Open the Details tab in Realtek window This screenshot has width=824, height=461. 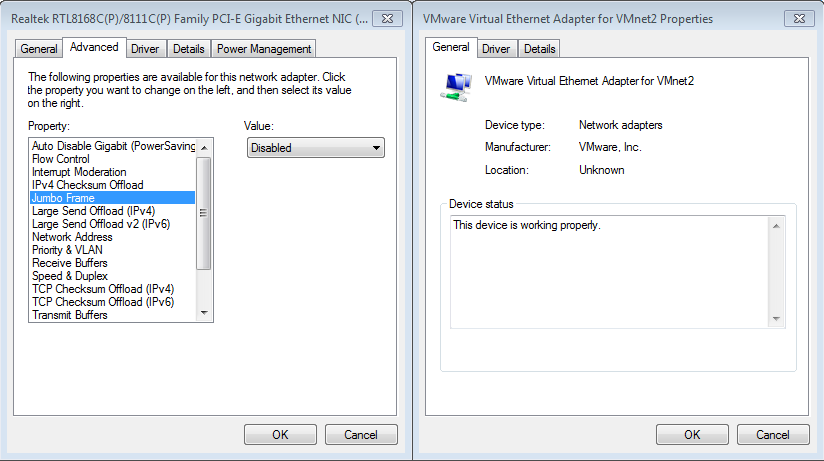pyautogui.click(x=189, y=49)
